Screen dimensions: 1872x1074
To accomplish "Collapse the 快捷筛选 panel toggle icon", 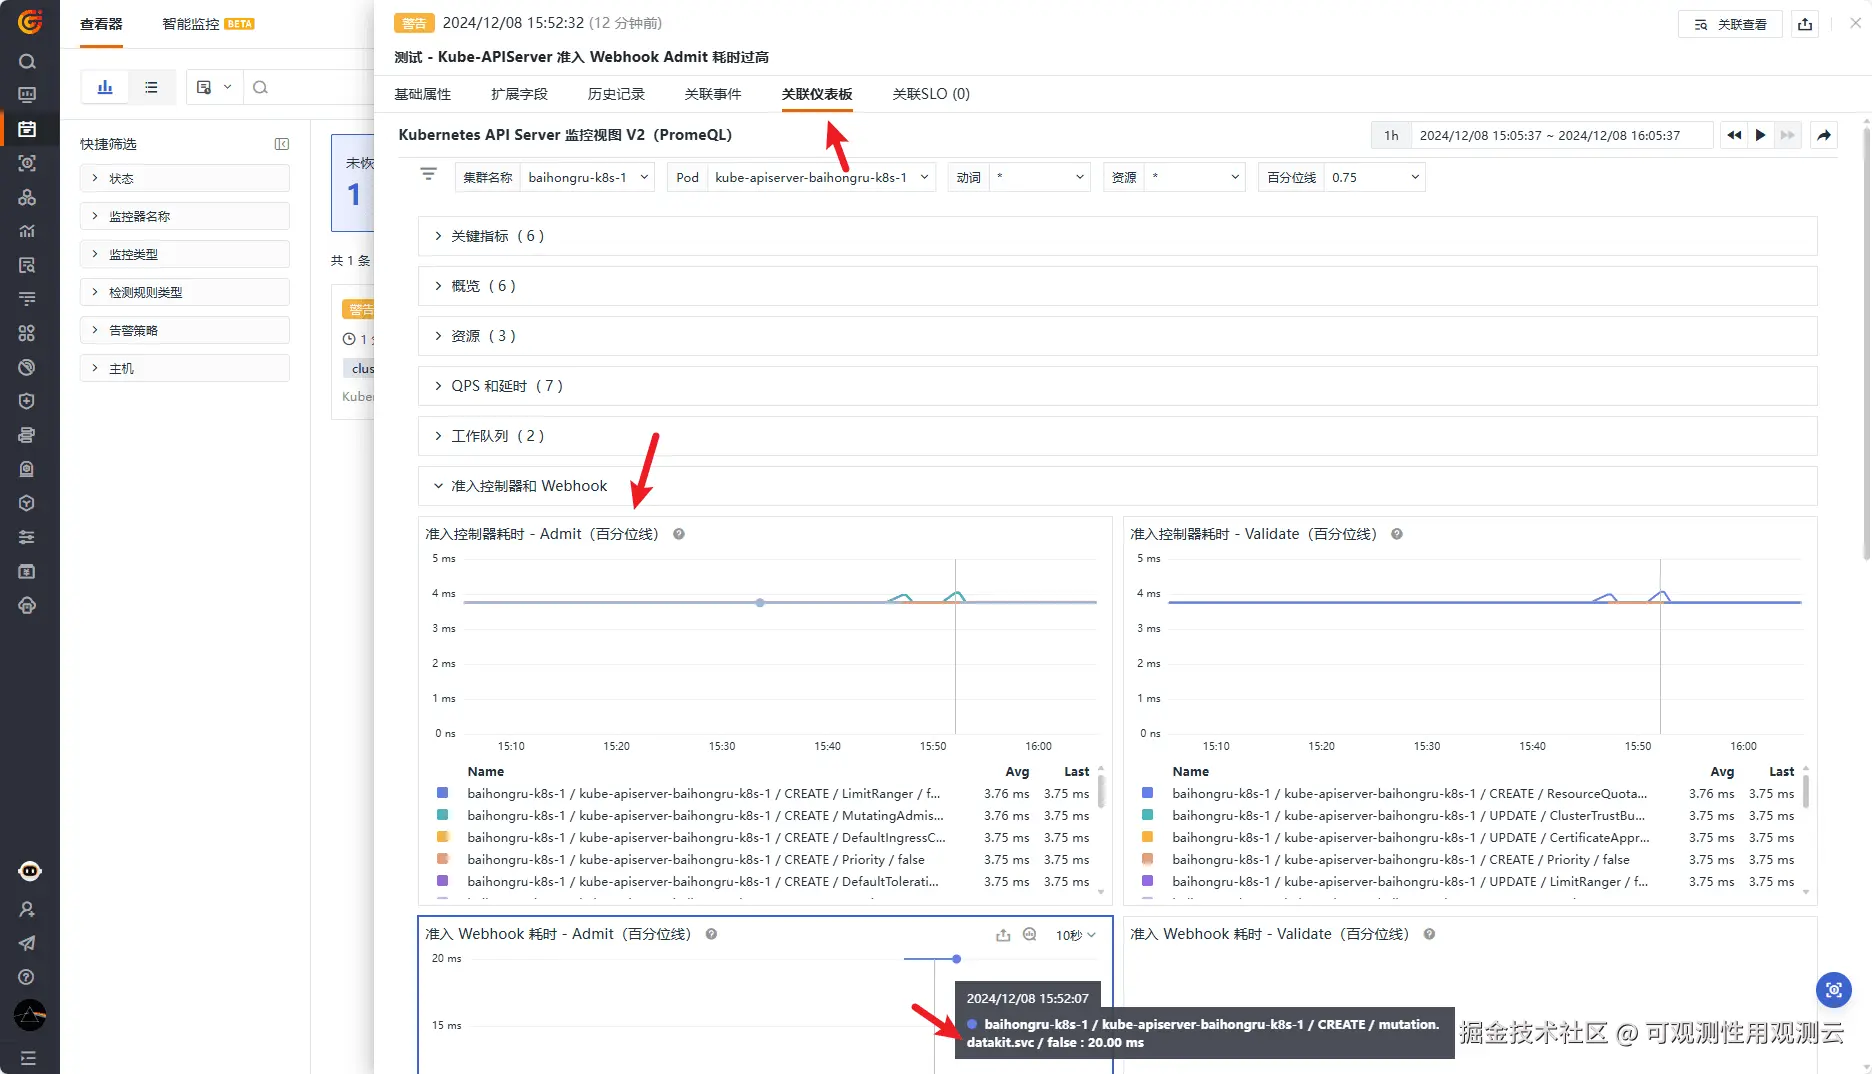I will coord(282,144).
